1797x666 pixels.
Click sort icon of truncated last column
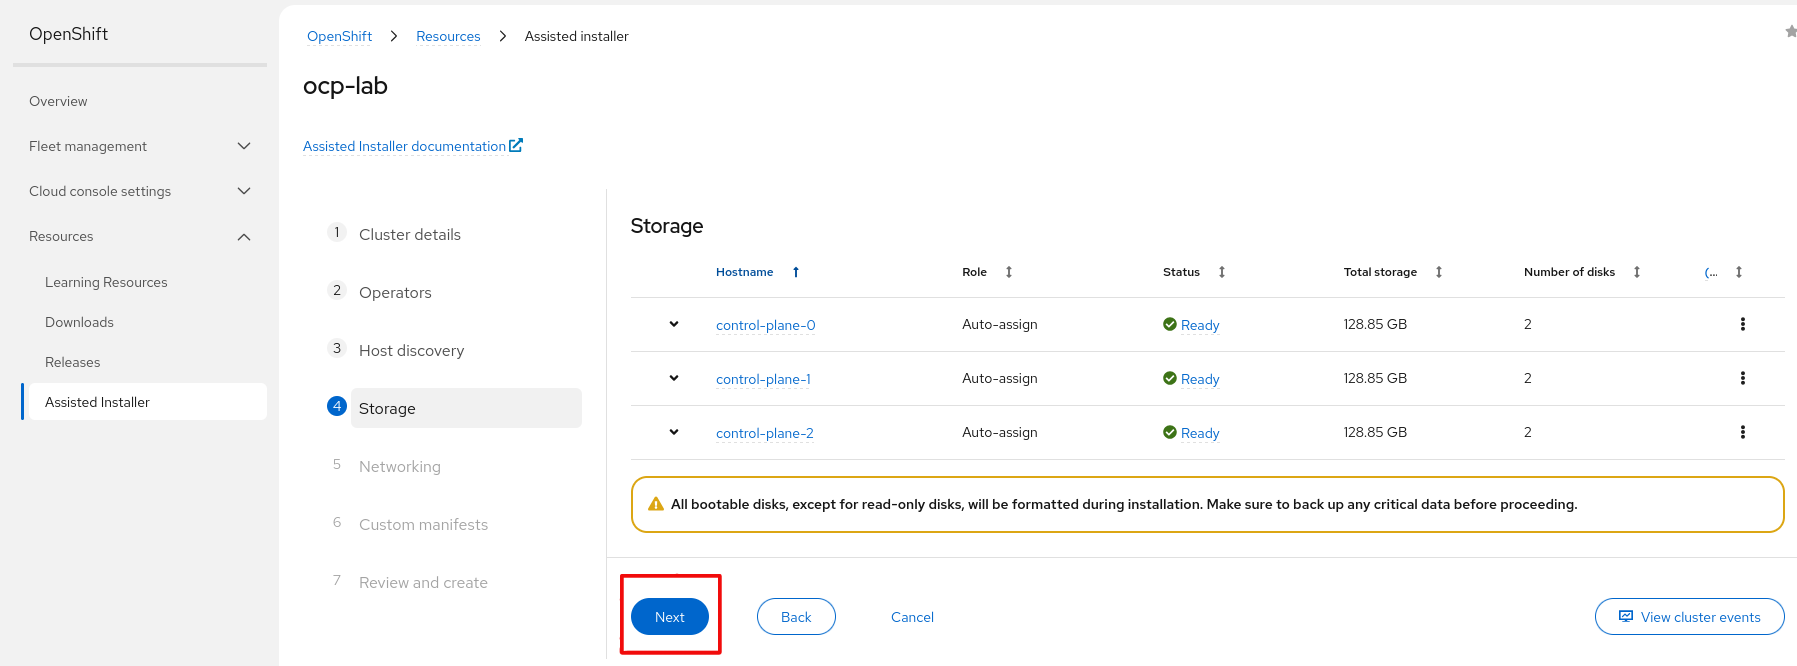(1739, 272)
